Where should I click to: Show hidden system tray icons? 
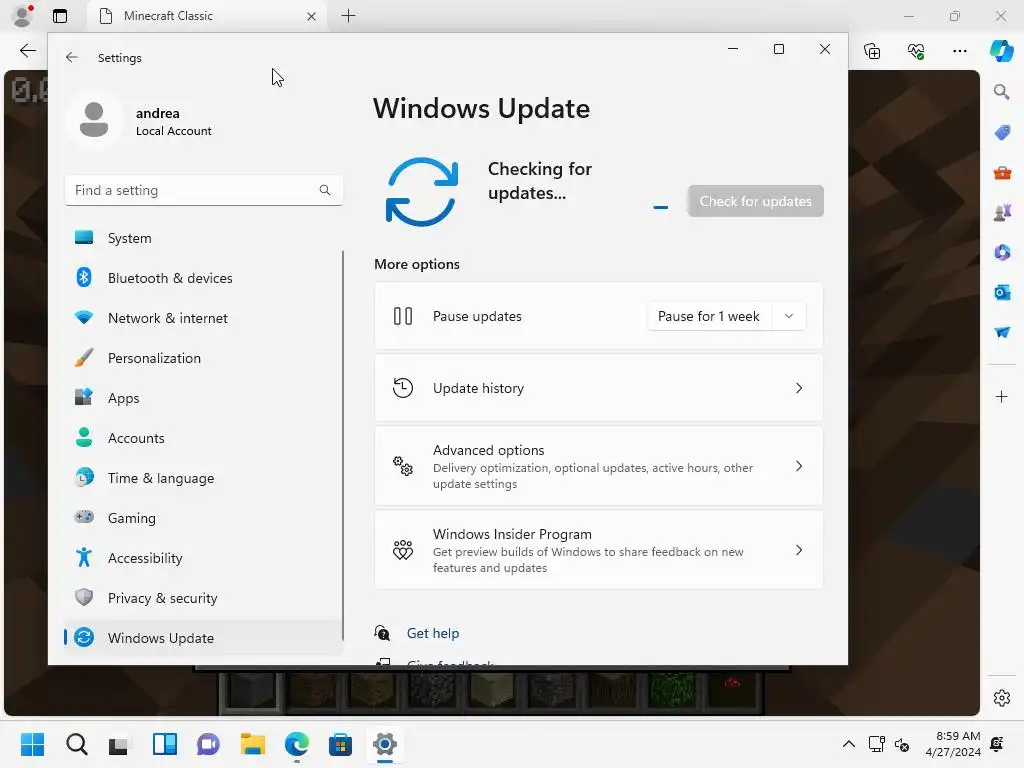pyautogui.click(x=848, y=744)
